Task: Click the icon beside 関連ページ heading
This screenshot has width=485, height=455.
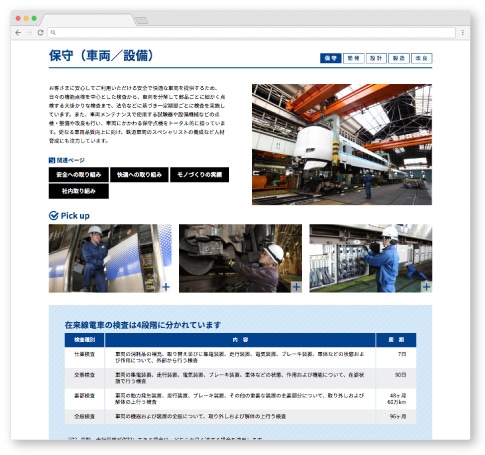Action: (x=52, y=160)
